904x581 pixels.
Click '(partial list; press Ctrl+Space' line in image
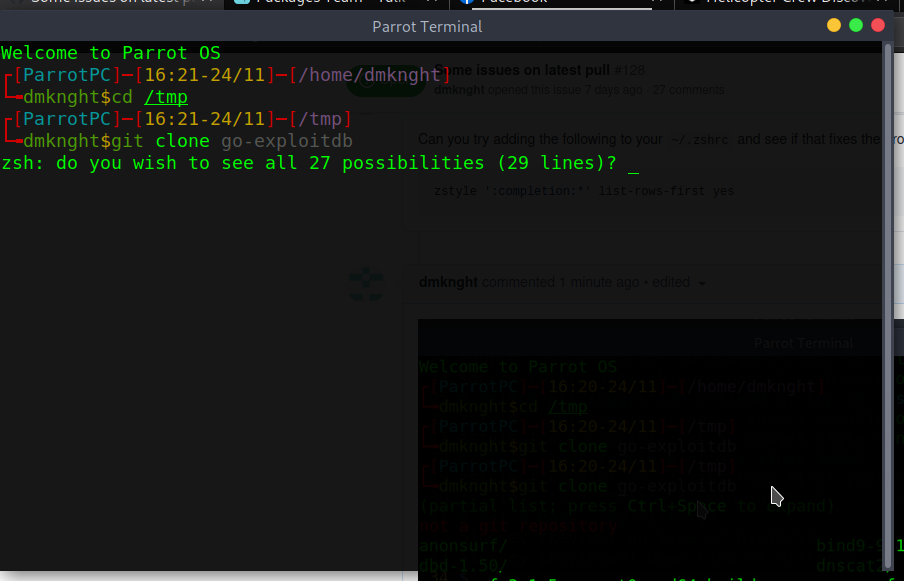pyautogui.click(x=627, y=506)
